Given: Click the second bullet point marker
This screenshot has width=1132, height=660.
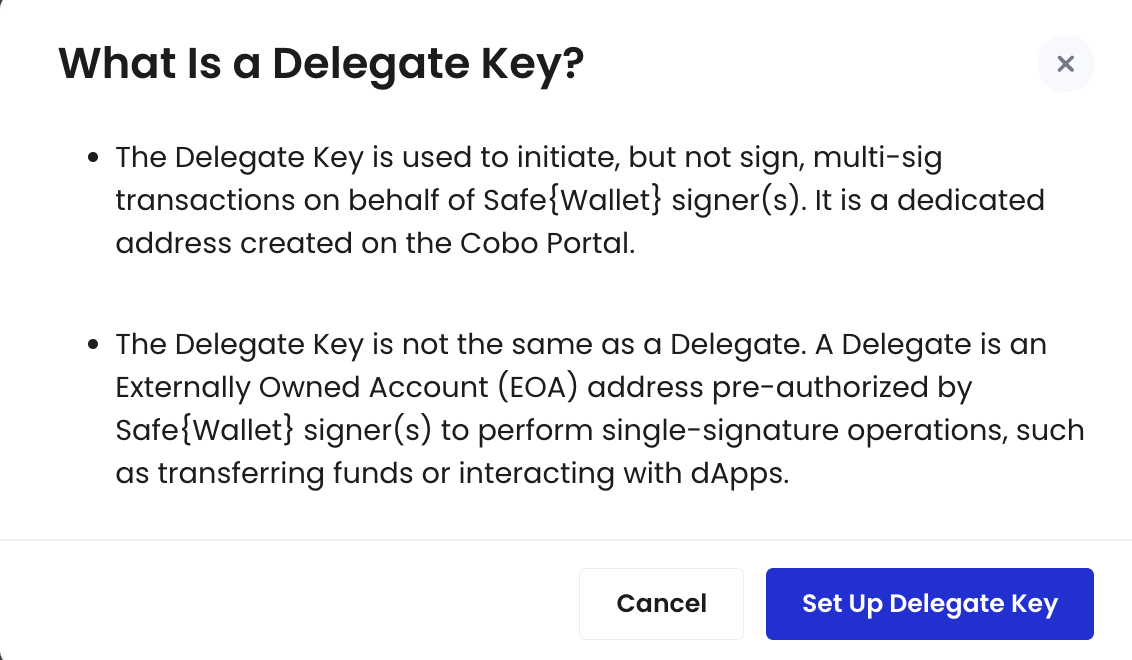Looking at the screenshot, I should click(93, 344).
